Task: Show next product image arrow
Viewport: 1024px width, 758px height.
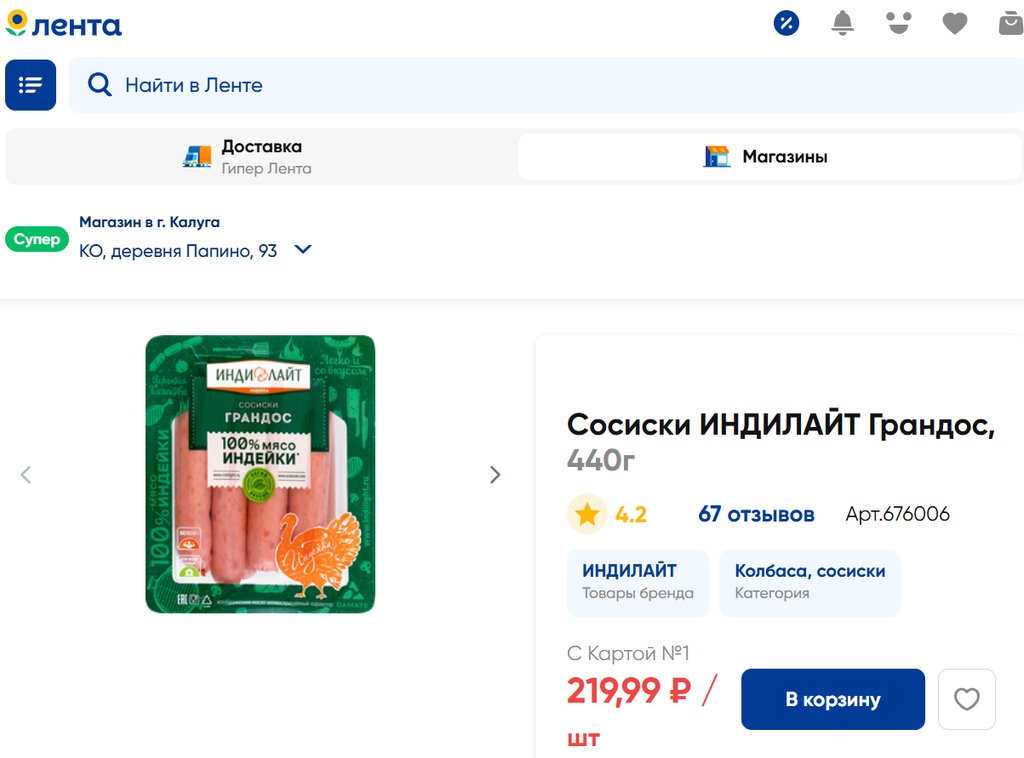Action: pyautogui.click(x=495, y=475)
